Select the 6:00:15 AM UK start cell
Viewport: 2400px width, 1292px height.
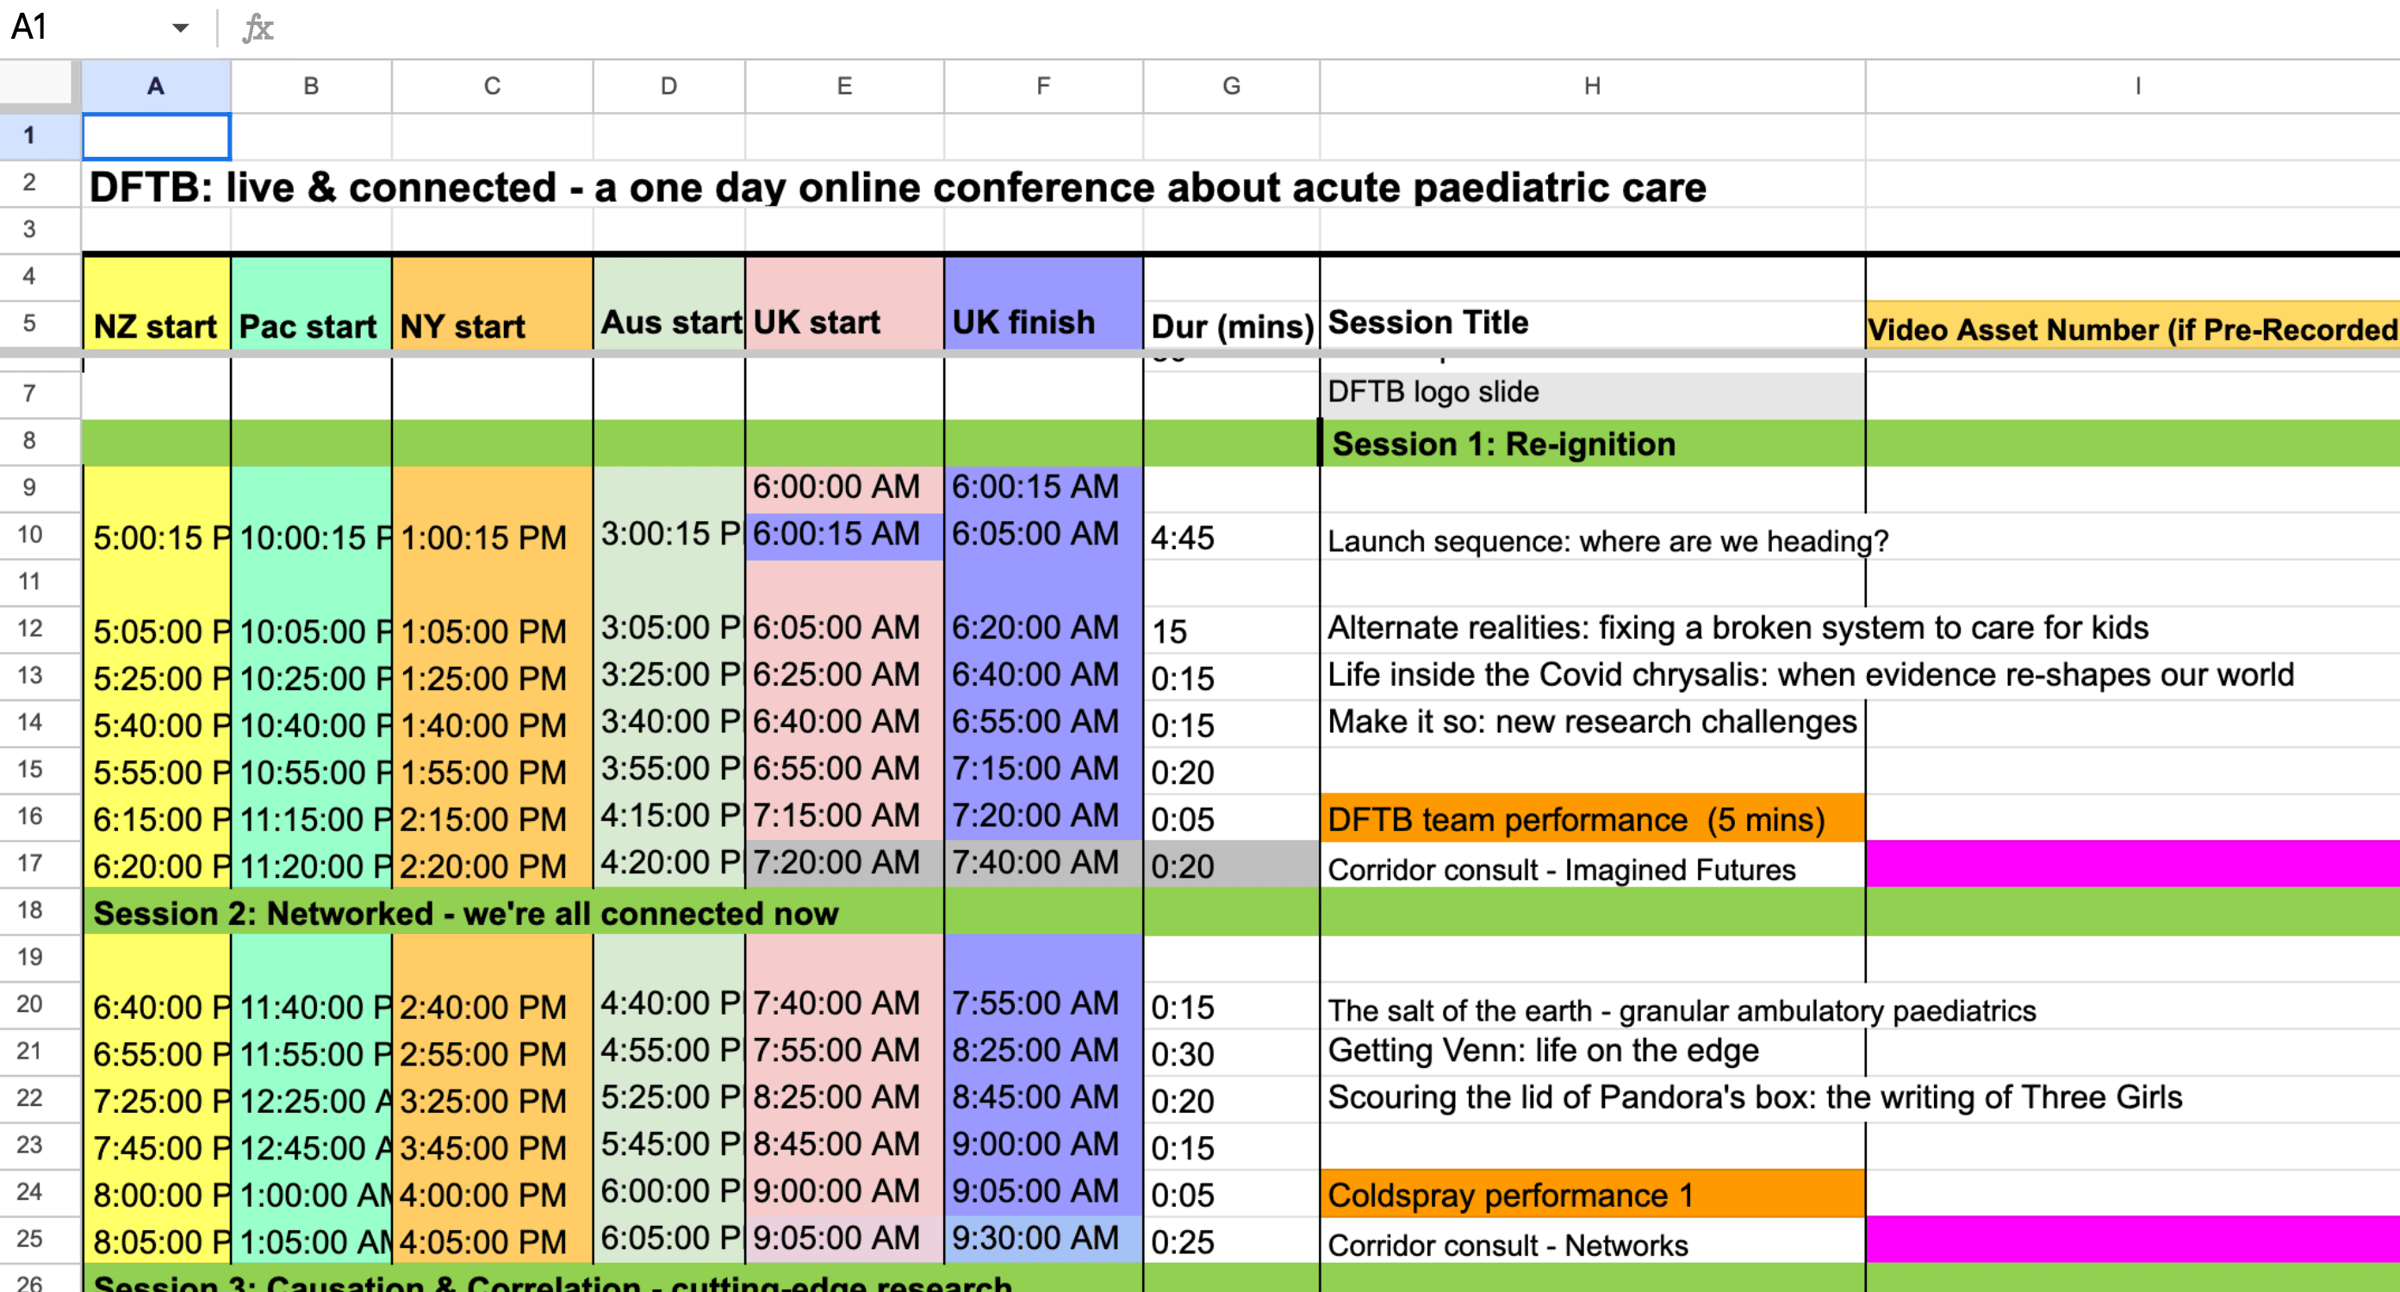(x=844, y=535)
